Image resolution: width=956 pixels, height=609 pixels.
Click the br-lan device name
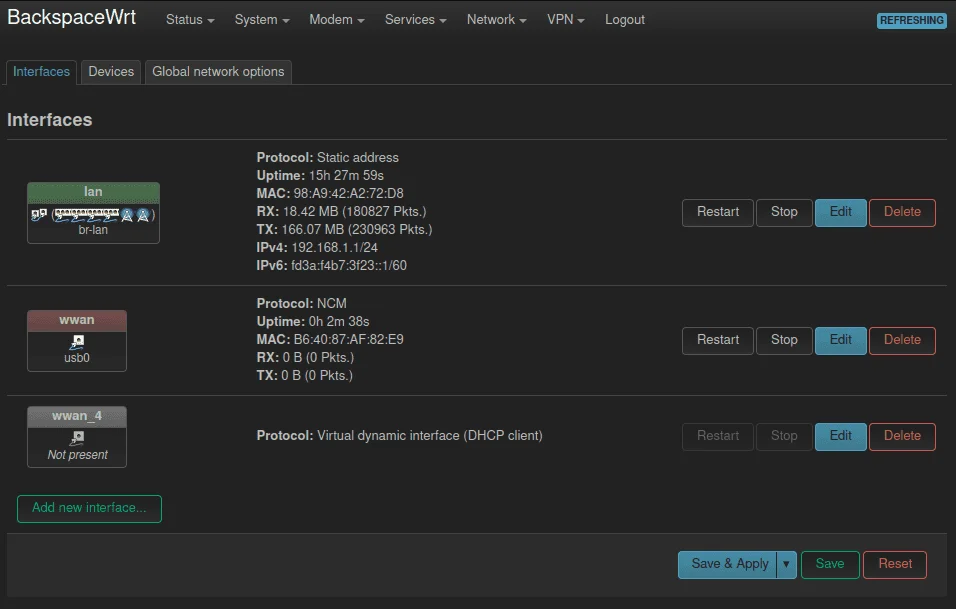pyautogui.click(x=93, y=230)
